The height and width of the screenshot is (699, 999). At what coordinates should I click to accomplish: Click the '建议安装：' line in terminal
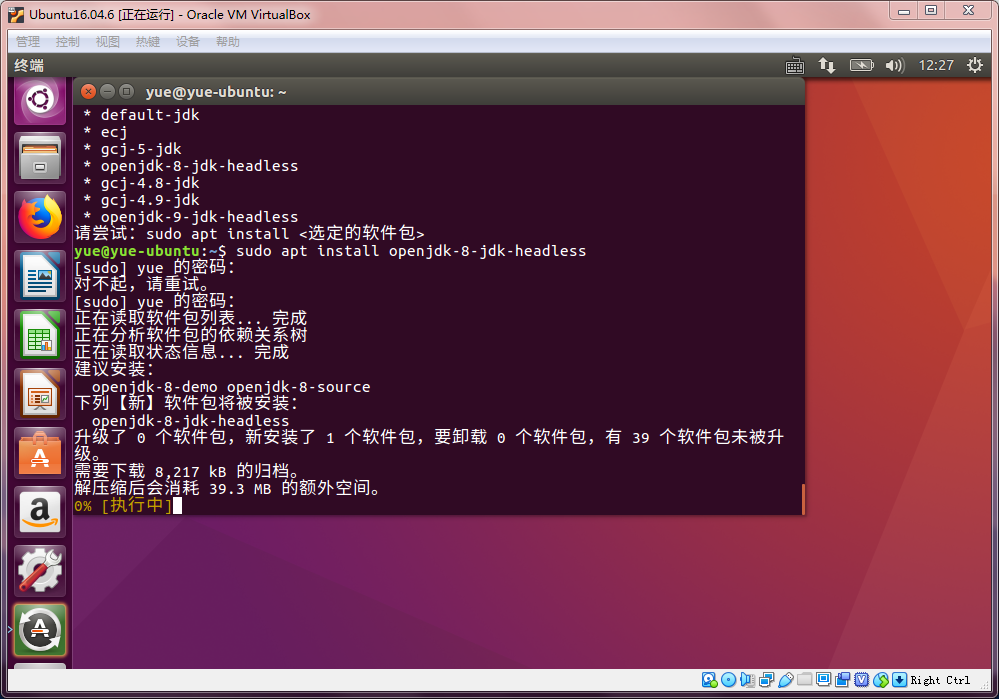(x=114, y=369)
